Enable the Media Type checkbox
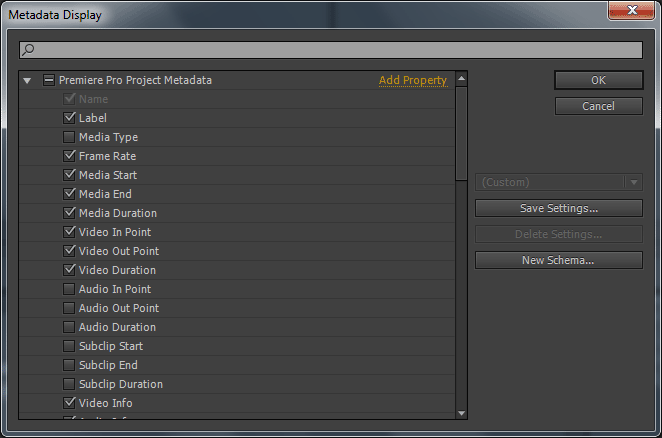Image resolution: width=662 pixels, height=438 pixels. (x=69, y=137)
